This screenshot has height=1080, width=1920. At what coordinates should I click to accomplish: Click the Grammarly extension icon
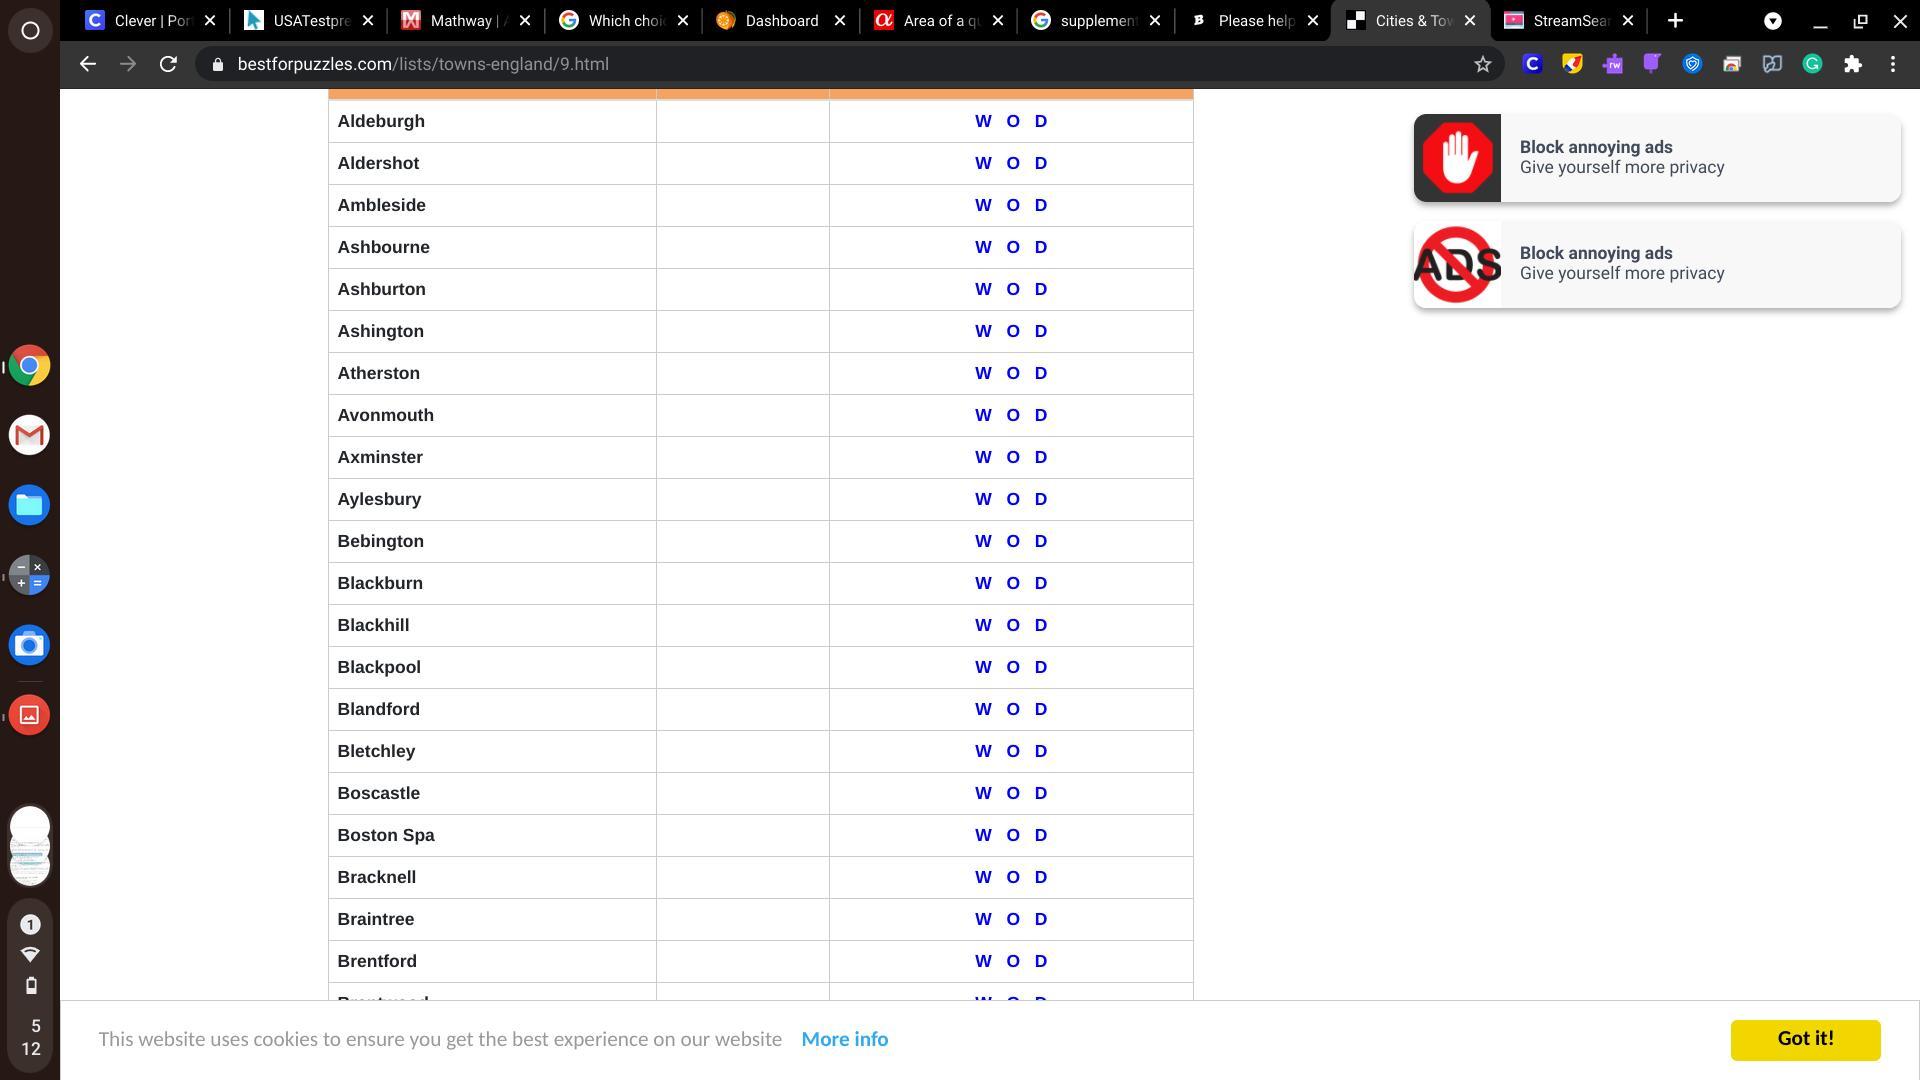click(1812, 64)
